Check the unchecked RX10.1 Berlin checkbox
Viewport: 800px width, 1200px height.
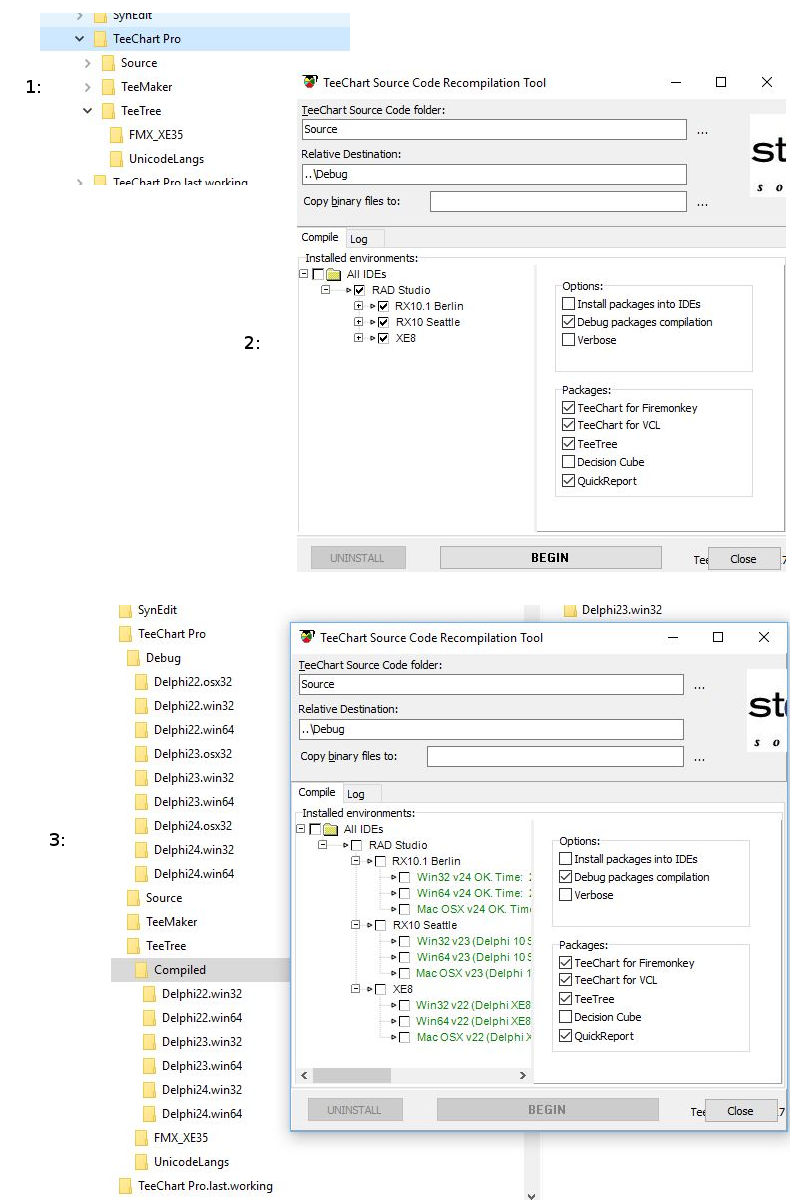pos(380,862)
